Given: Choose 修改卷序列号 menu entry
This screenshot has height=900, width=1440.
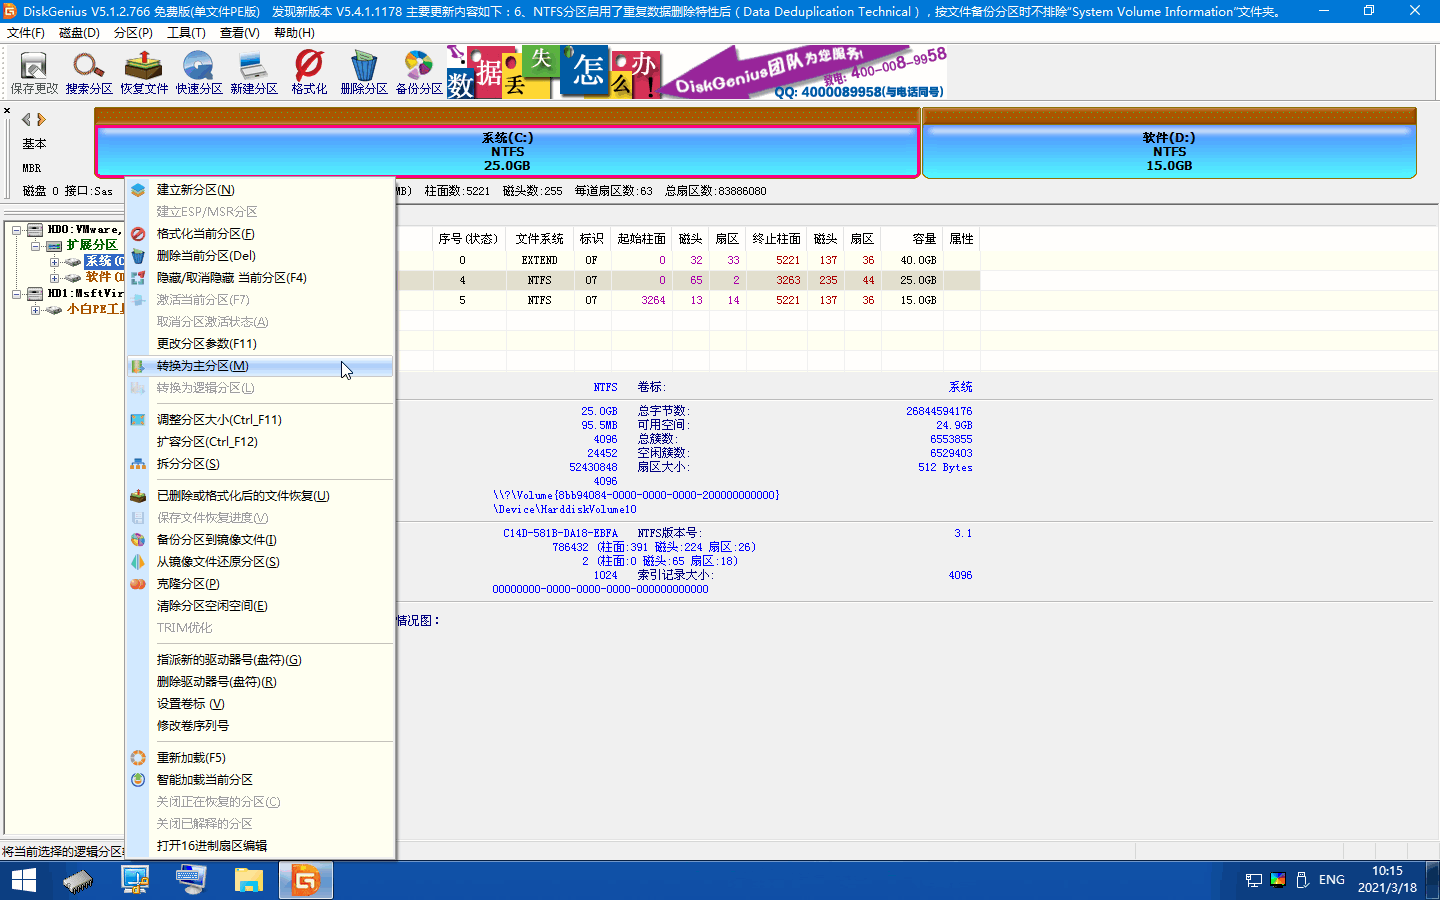Looking at the screenshot, I should [x=260, y=726].
